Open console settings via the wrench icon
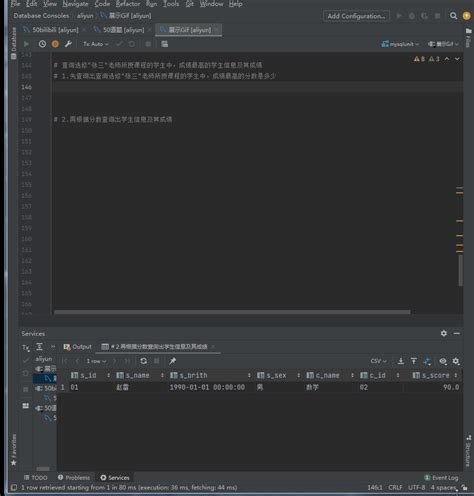474x496 pixels. click(x=68, y=44)
